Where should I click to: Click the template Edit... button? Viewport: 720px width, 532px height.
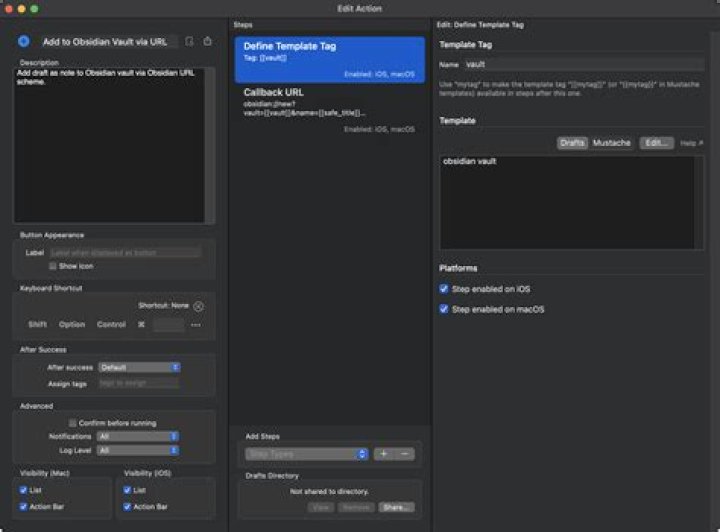click(x=657, y=143)
